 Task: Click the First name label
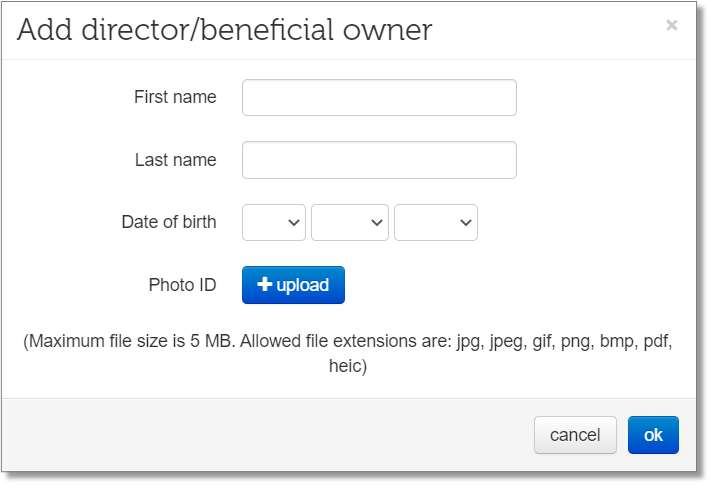pos(175,97)
